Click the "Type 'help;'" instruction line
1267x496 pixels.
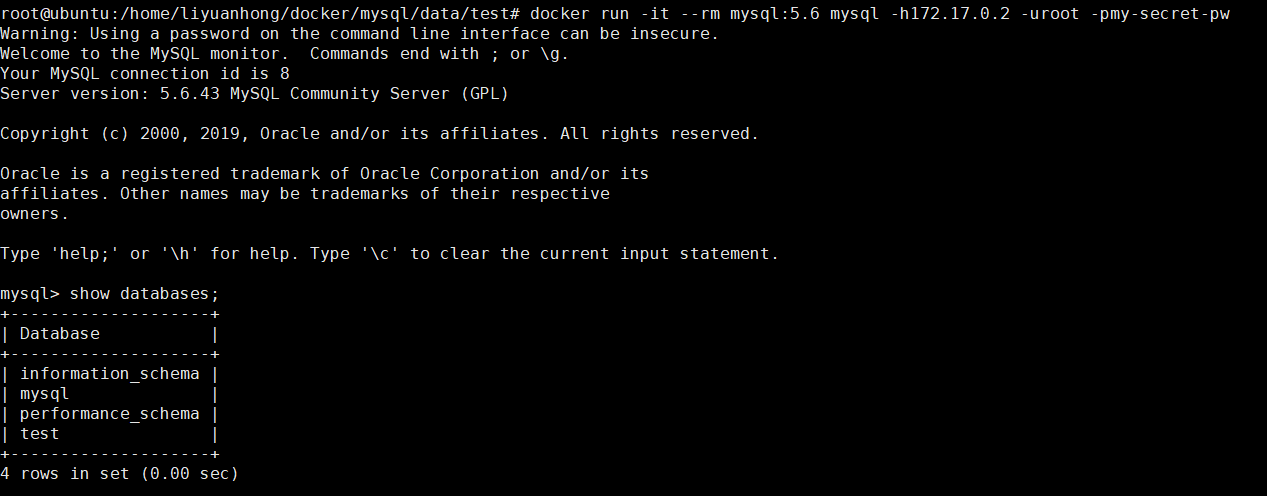(x=390, y=254)
